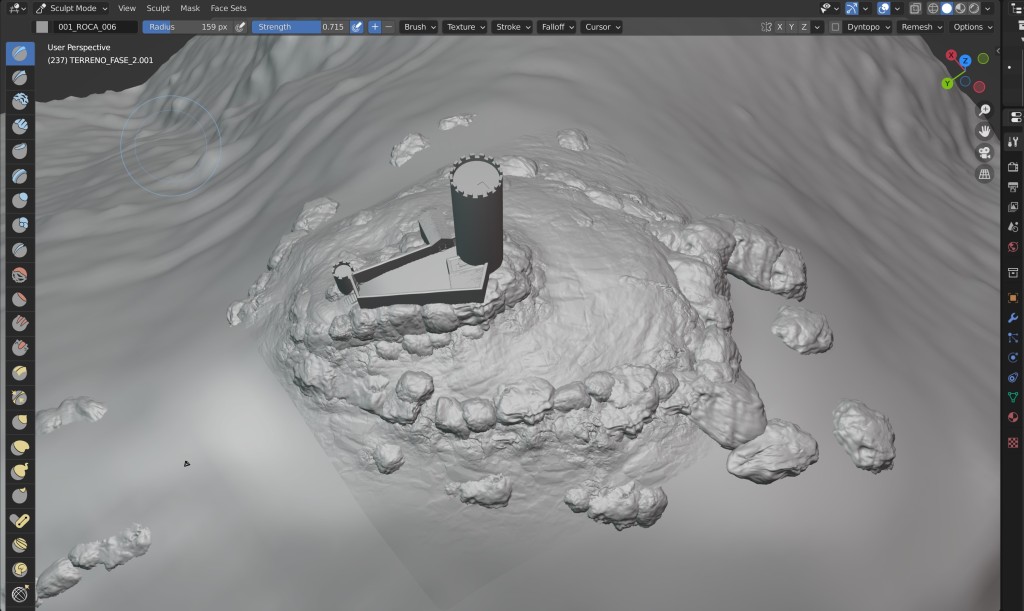
Task: Expand the Falloff dropdown
Action: tap(558, 27)
